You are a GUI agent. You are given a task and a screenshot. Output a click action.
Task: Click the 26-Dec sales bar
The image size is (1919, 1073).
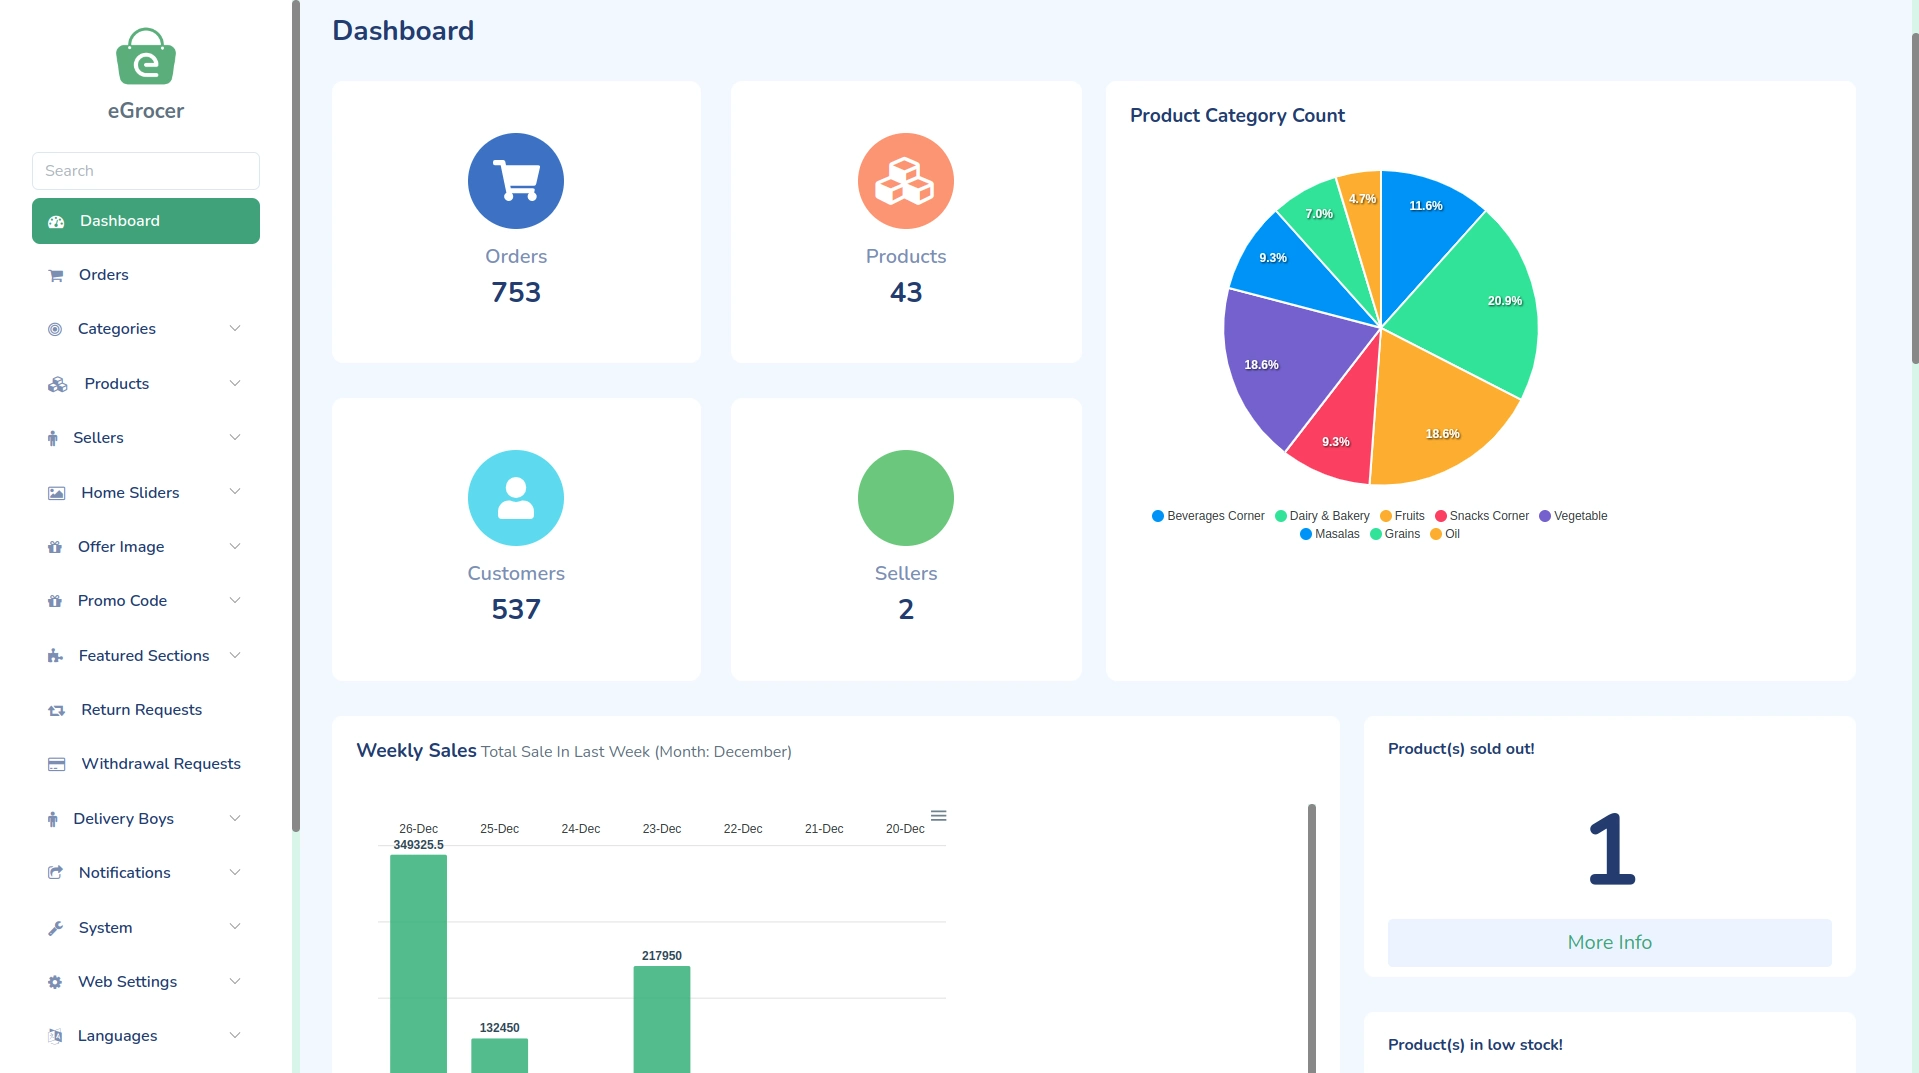pyautogui.click(x=418, y=964)
